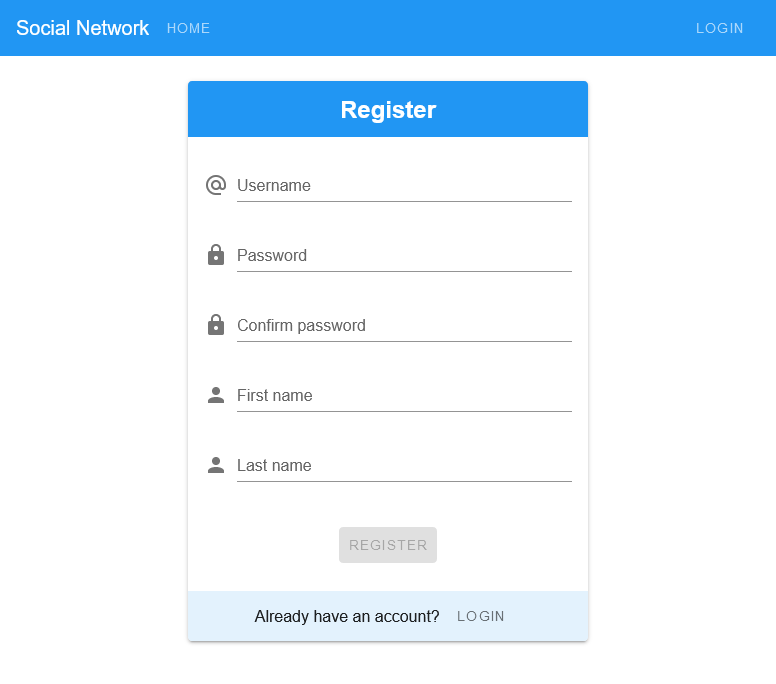Click the @ icon beside Username

pos(216,185)
